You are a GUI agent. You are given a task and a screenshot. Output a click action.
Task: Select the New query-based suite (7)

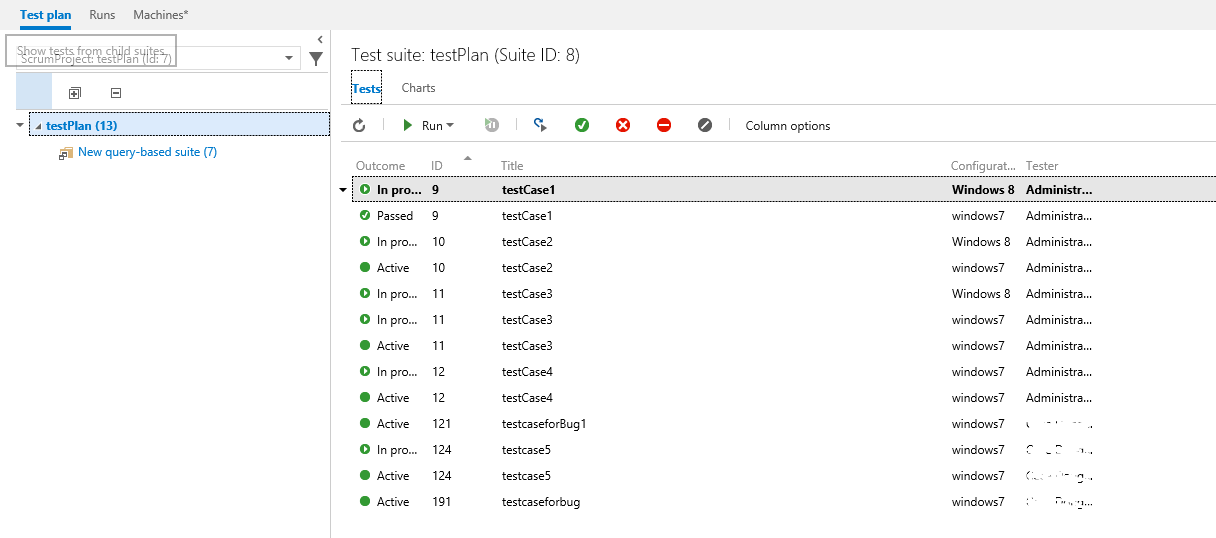click(x=147, y=152)
